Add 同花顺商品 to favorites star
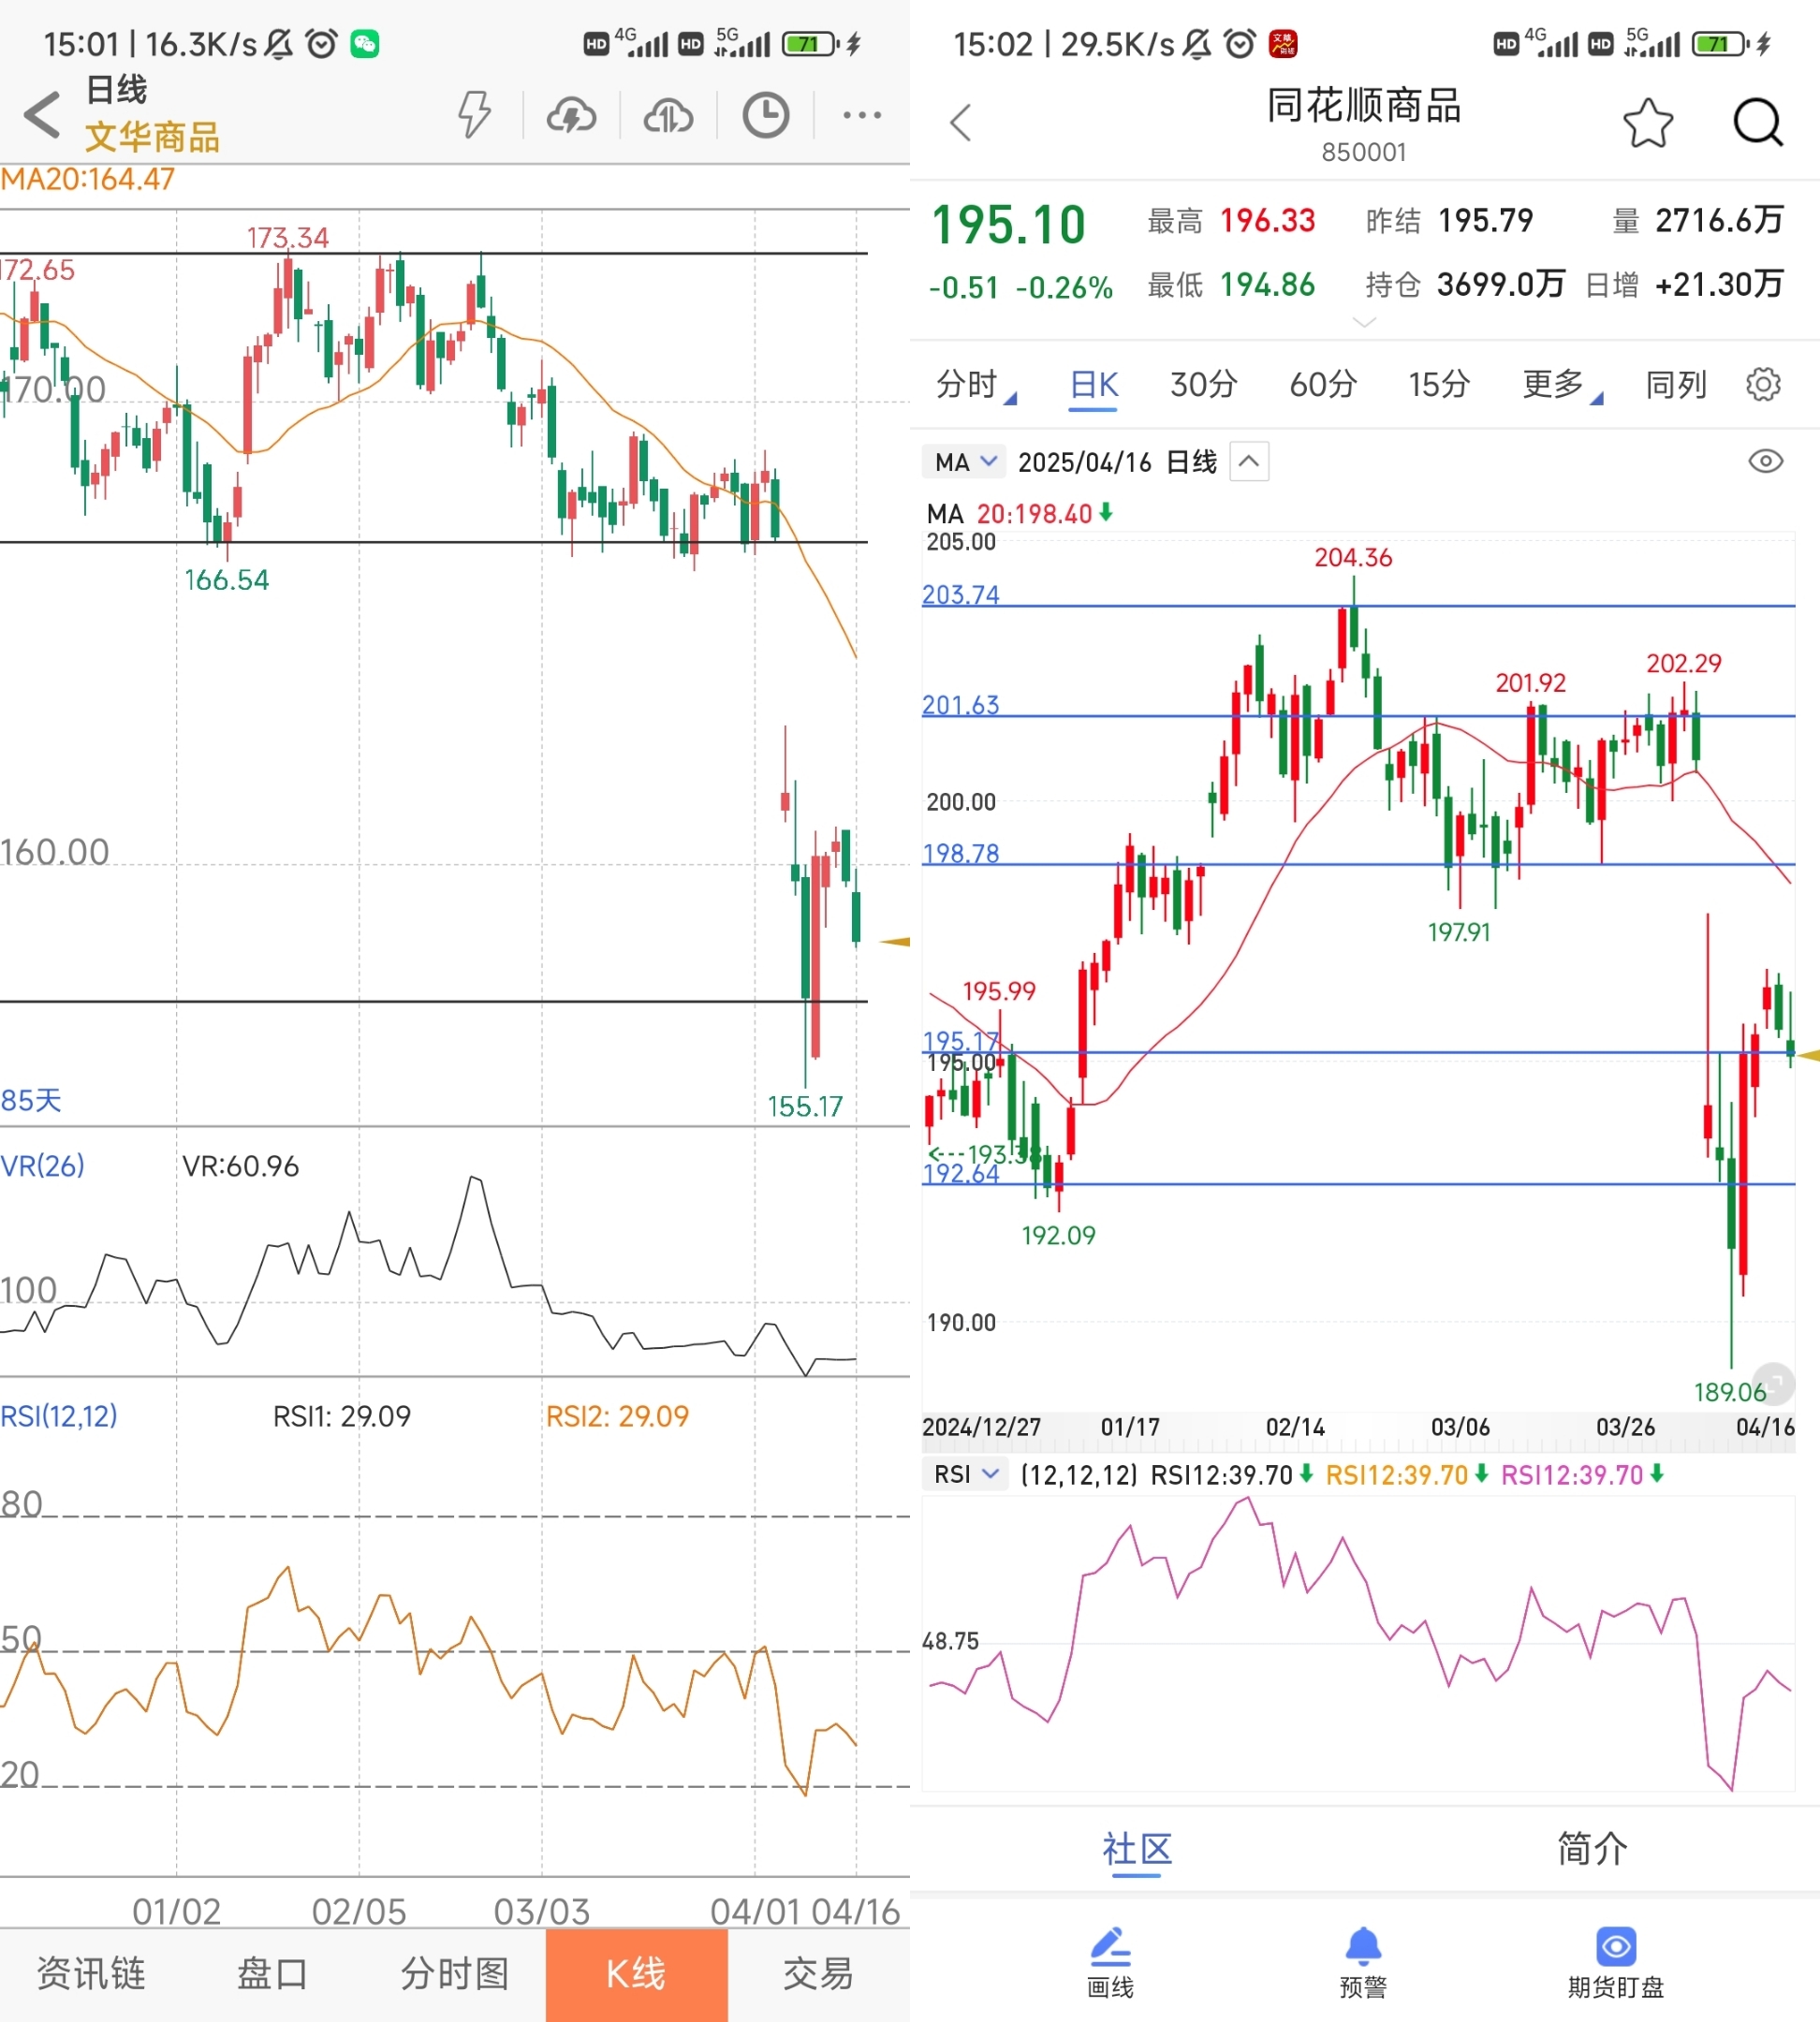 pos(1647,123)
